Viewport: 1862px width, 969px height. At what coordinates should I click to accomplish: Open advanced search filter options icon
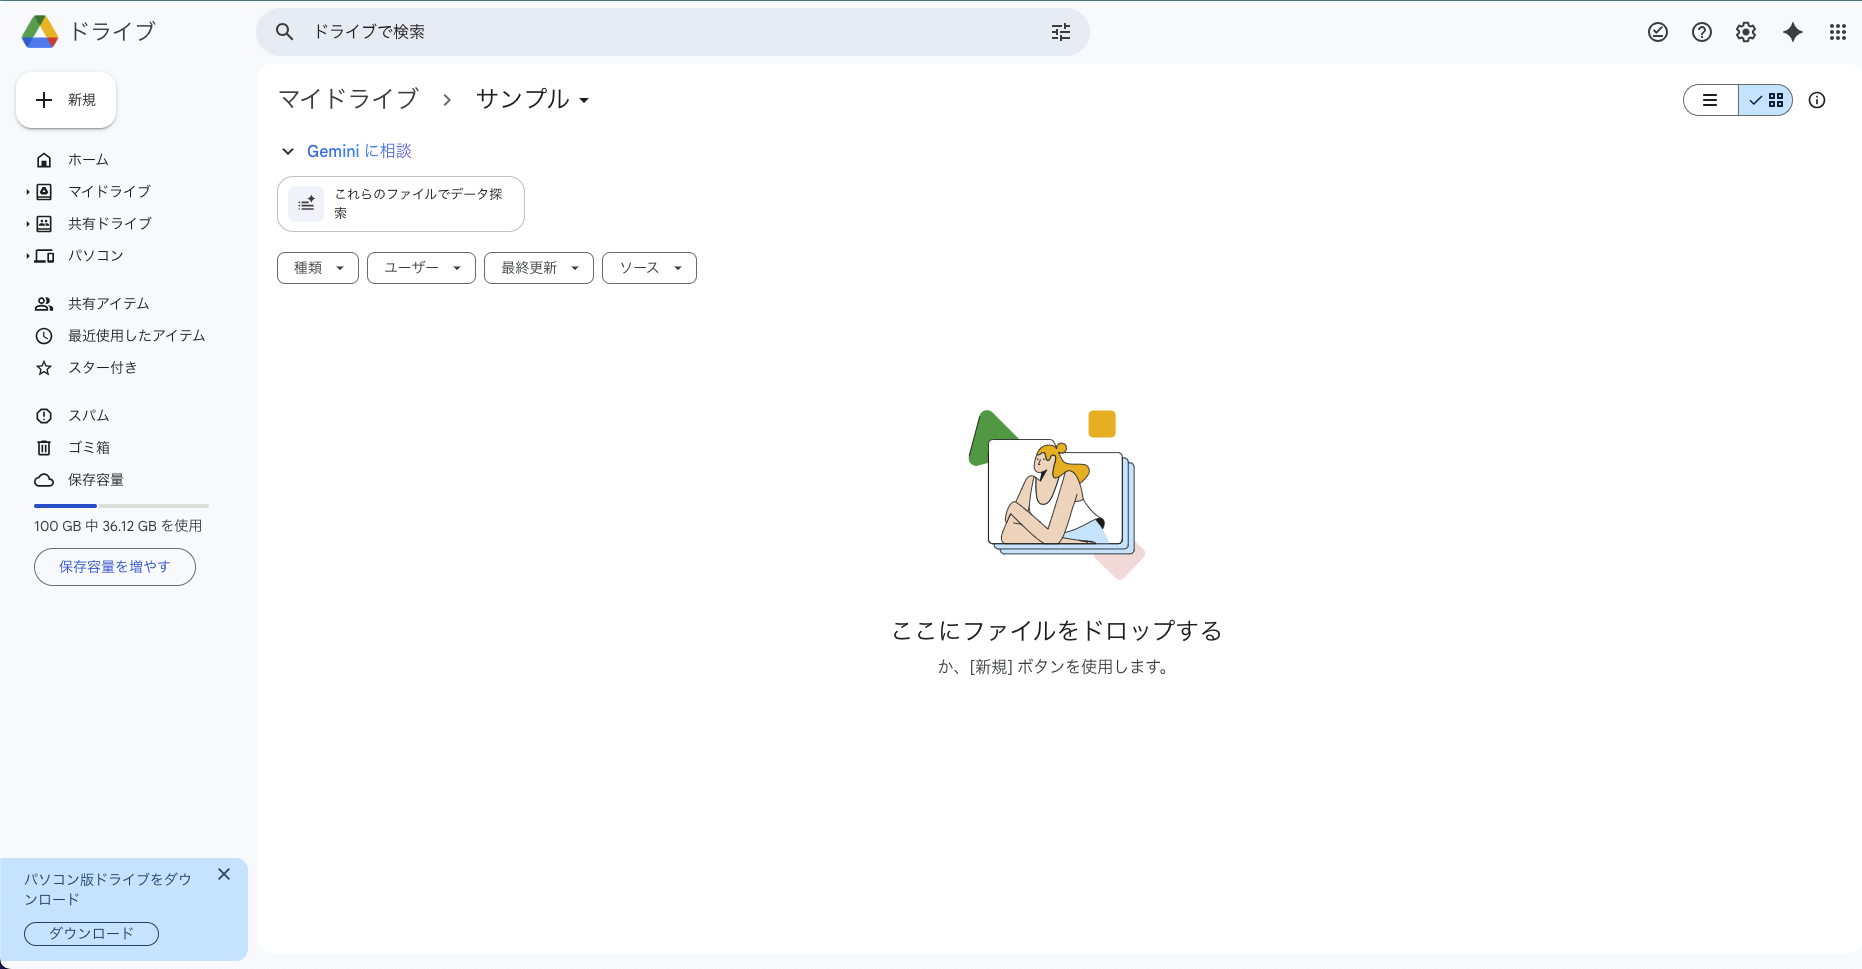1061,32
